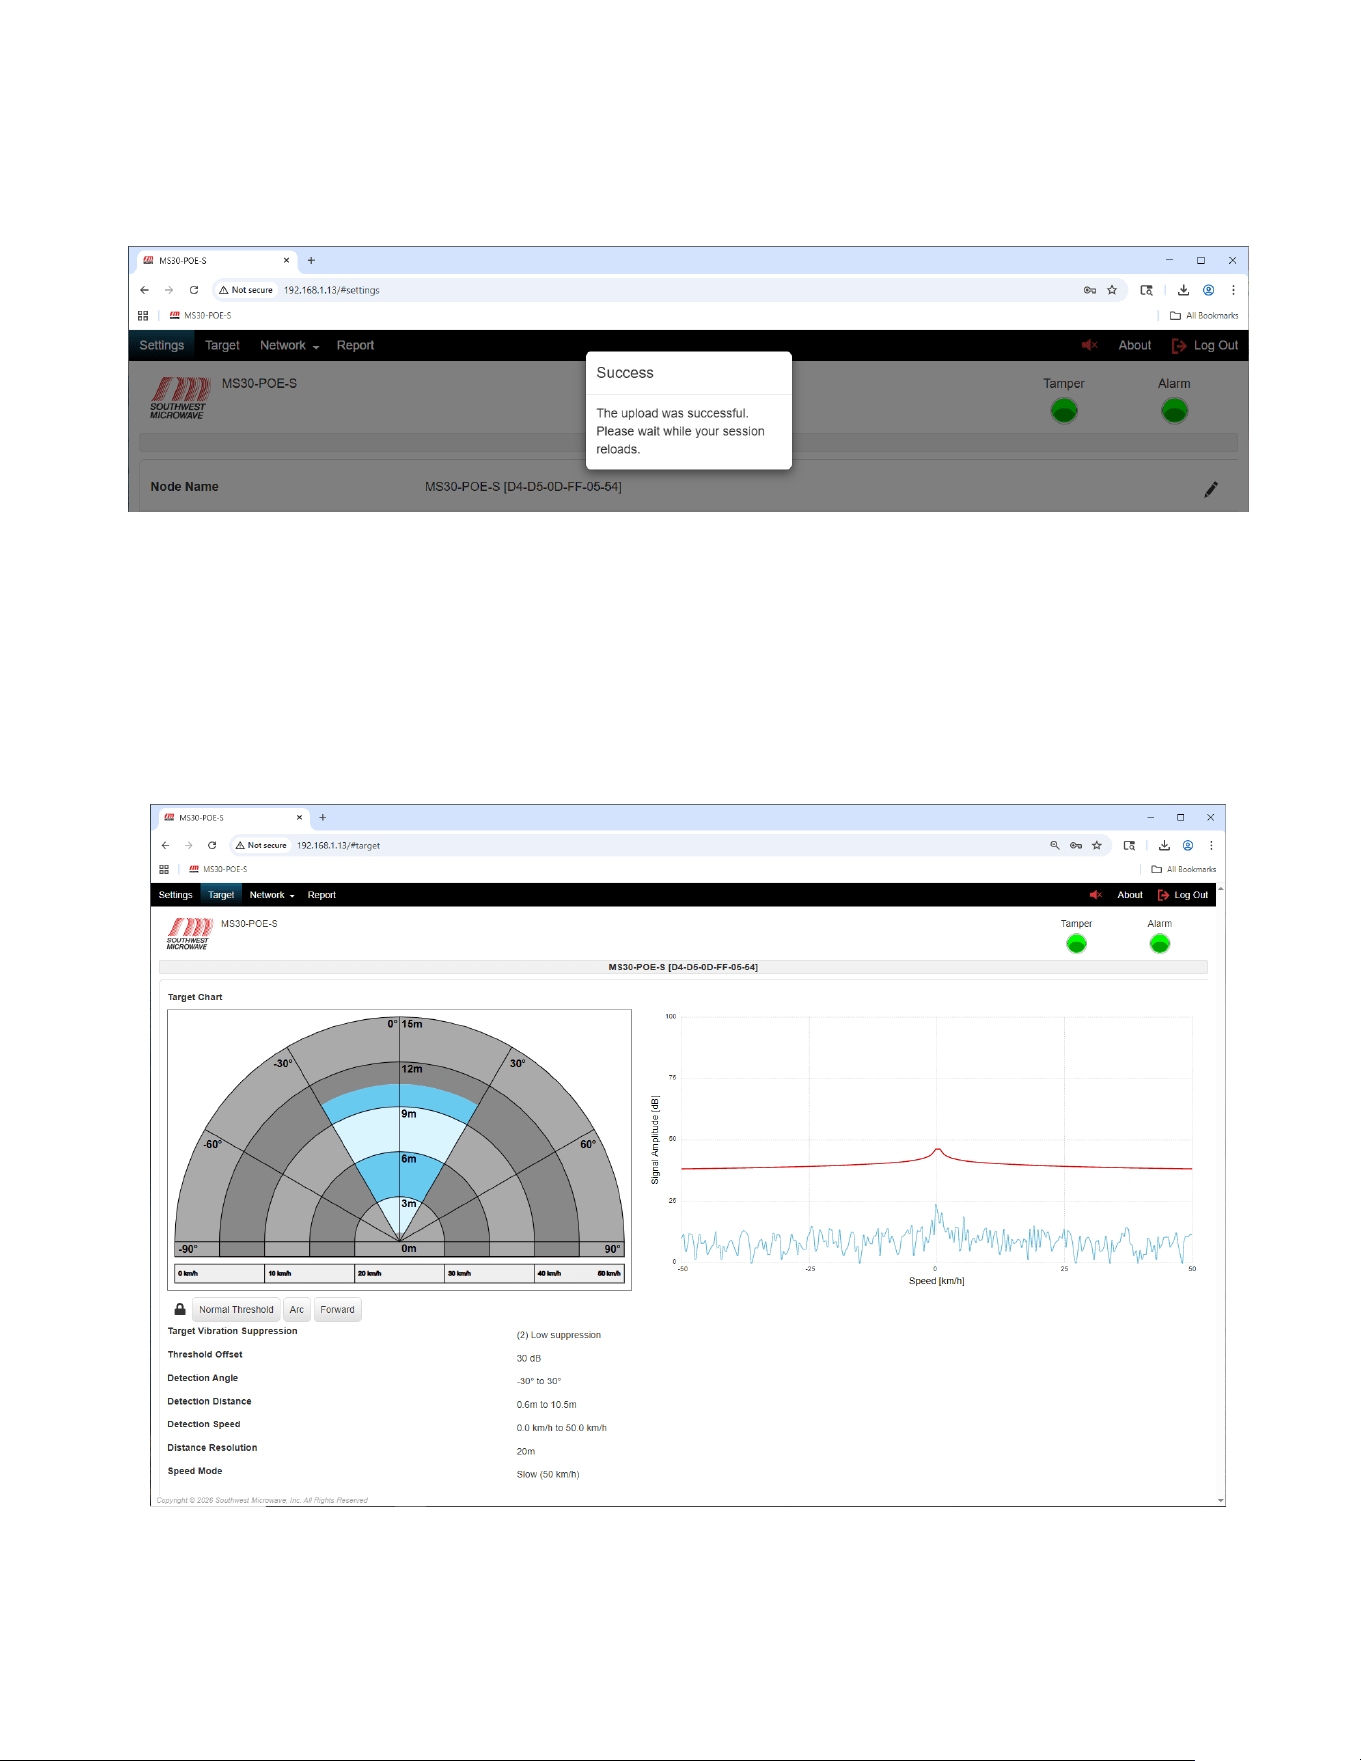This screenshot has height=1761, width=1361.
Task: Click the download icon in lower browser toolbar
Action: point(1164,845)
